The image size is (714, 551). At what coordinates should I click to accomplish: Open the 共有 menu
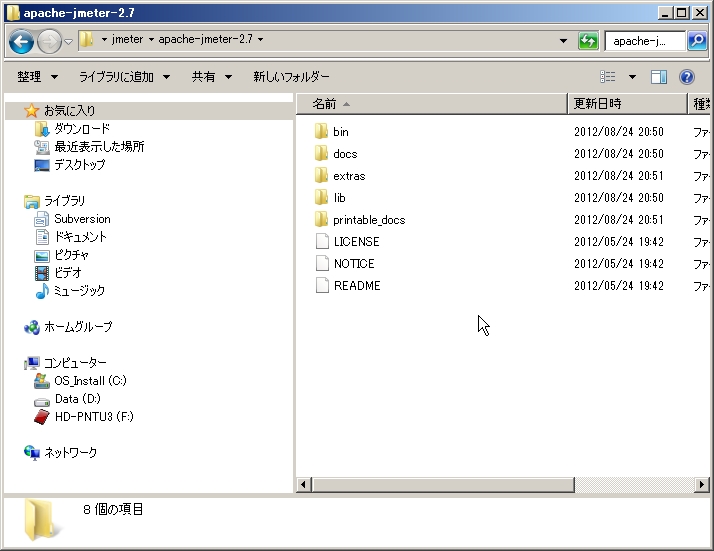pyautogui.click(x=212, y=77)
